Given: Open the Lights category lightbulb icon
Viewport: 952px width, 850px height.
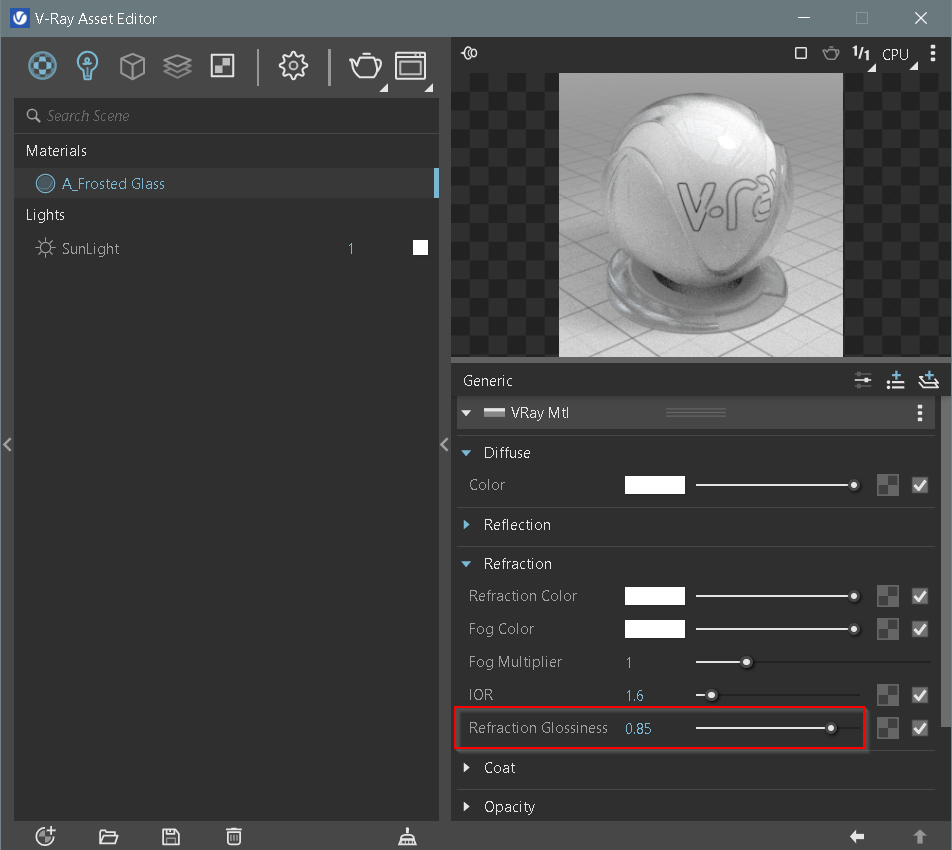Looking at the screenshot, I should point(87,66).
